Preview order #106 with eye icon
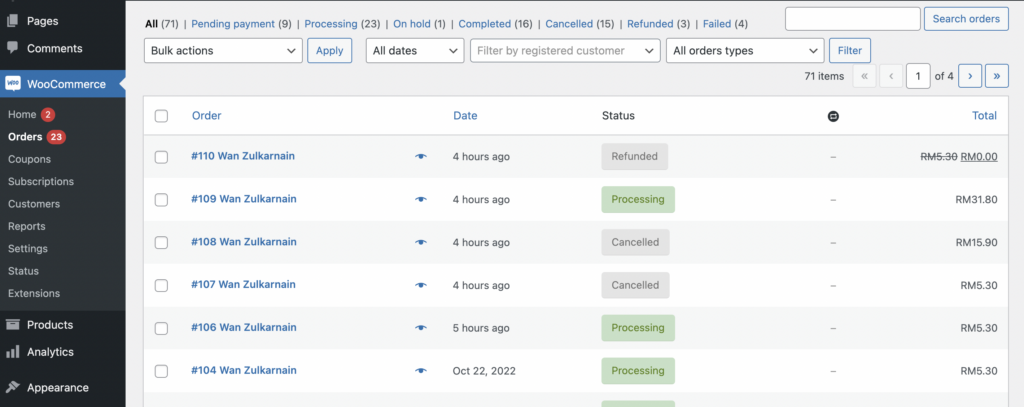The image size is (1024, 407). click(x=421, y=328)
